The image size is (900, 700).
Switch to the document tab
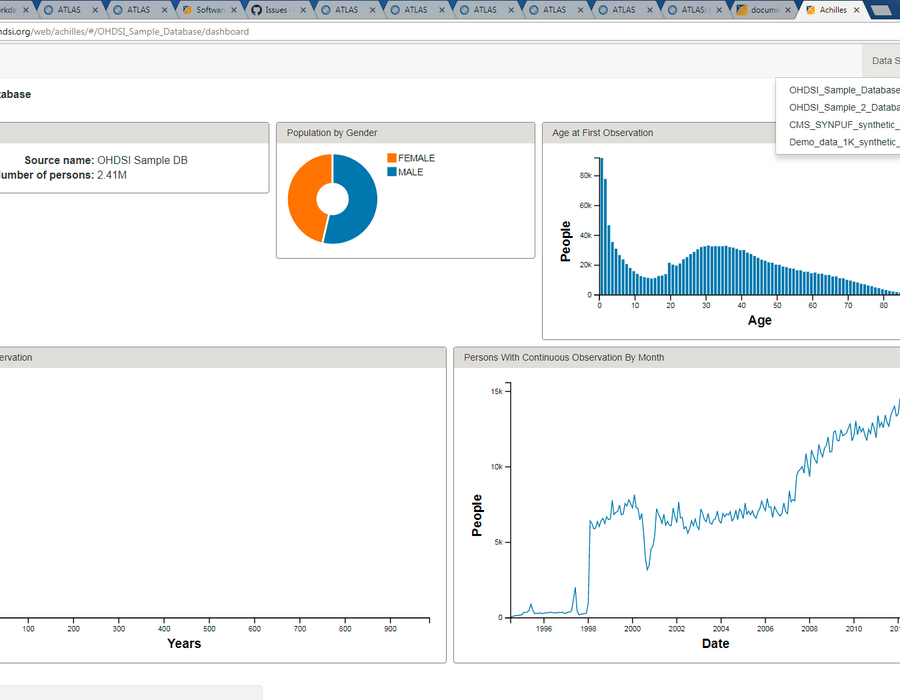click(x=765, y=10)
